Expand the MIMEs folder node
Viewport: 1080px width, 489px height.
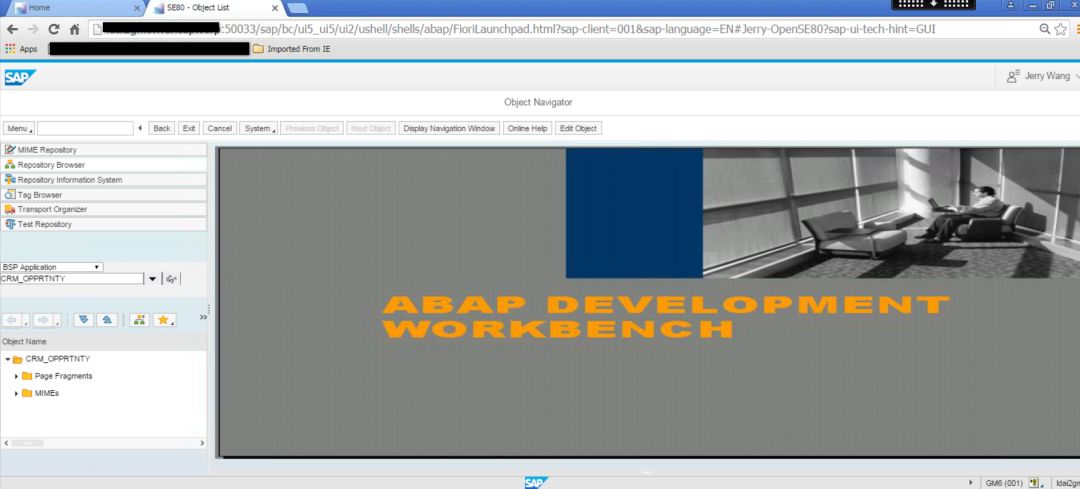coord(17,393)
